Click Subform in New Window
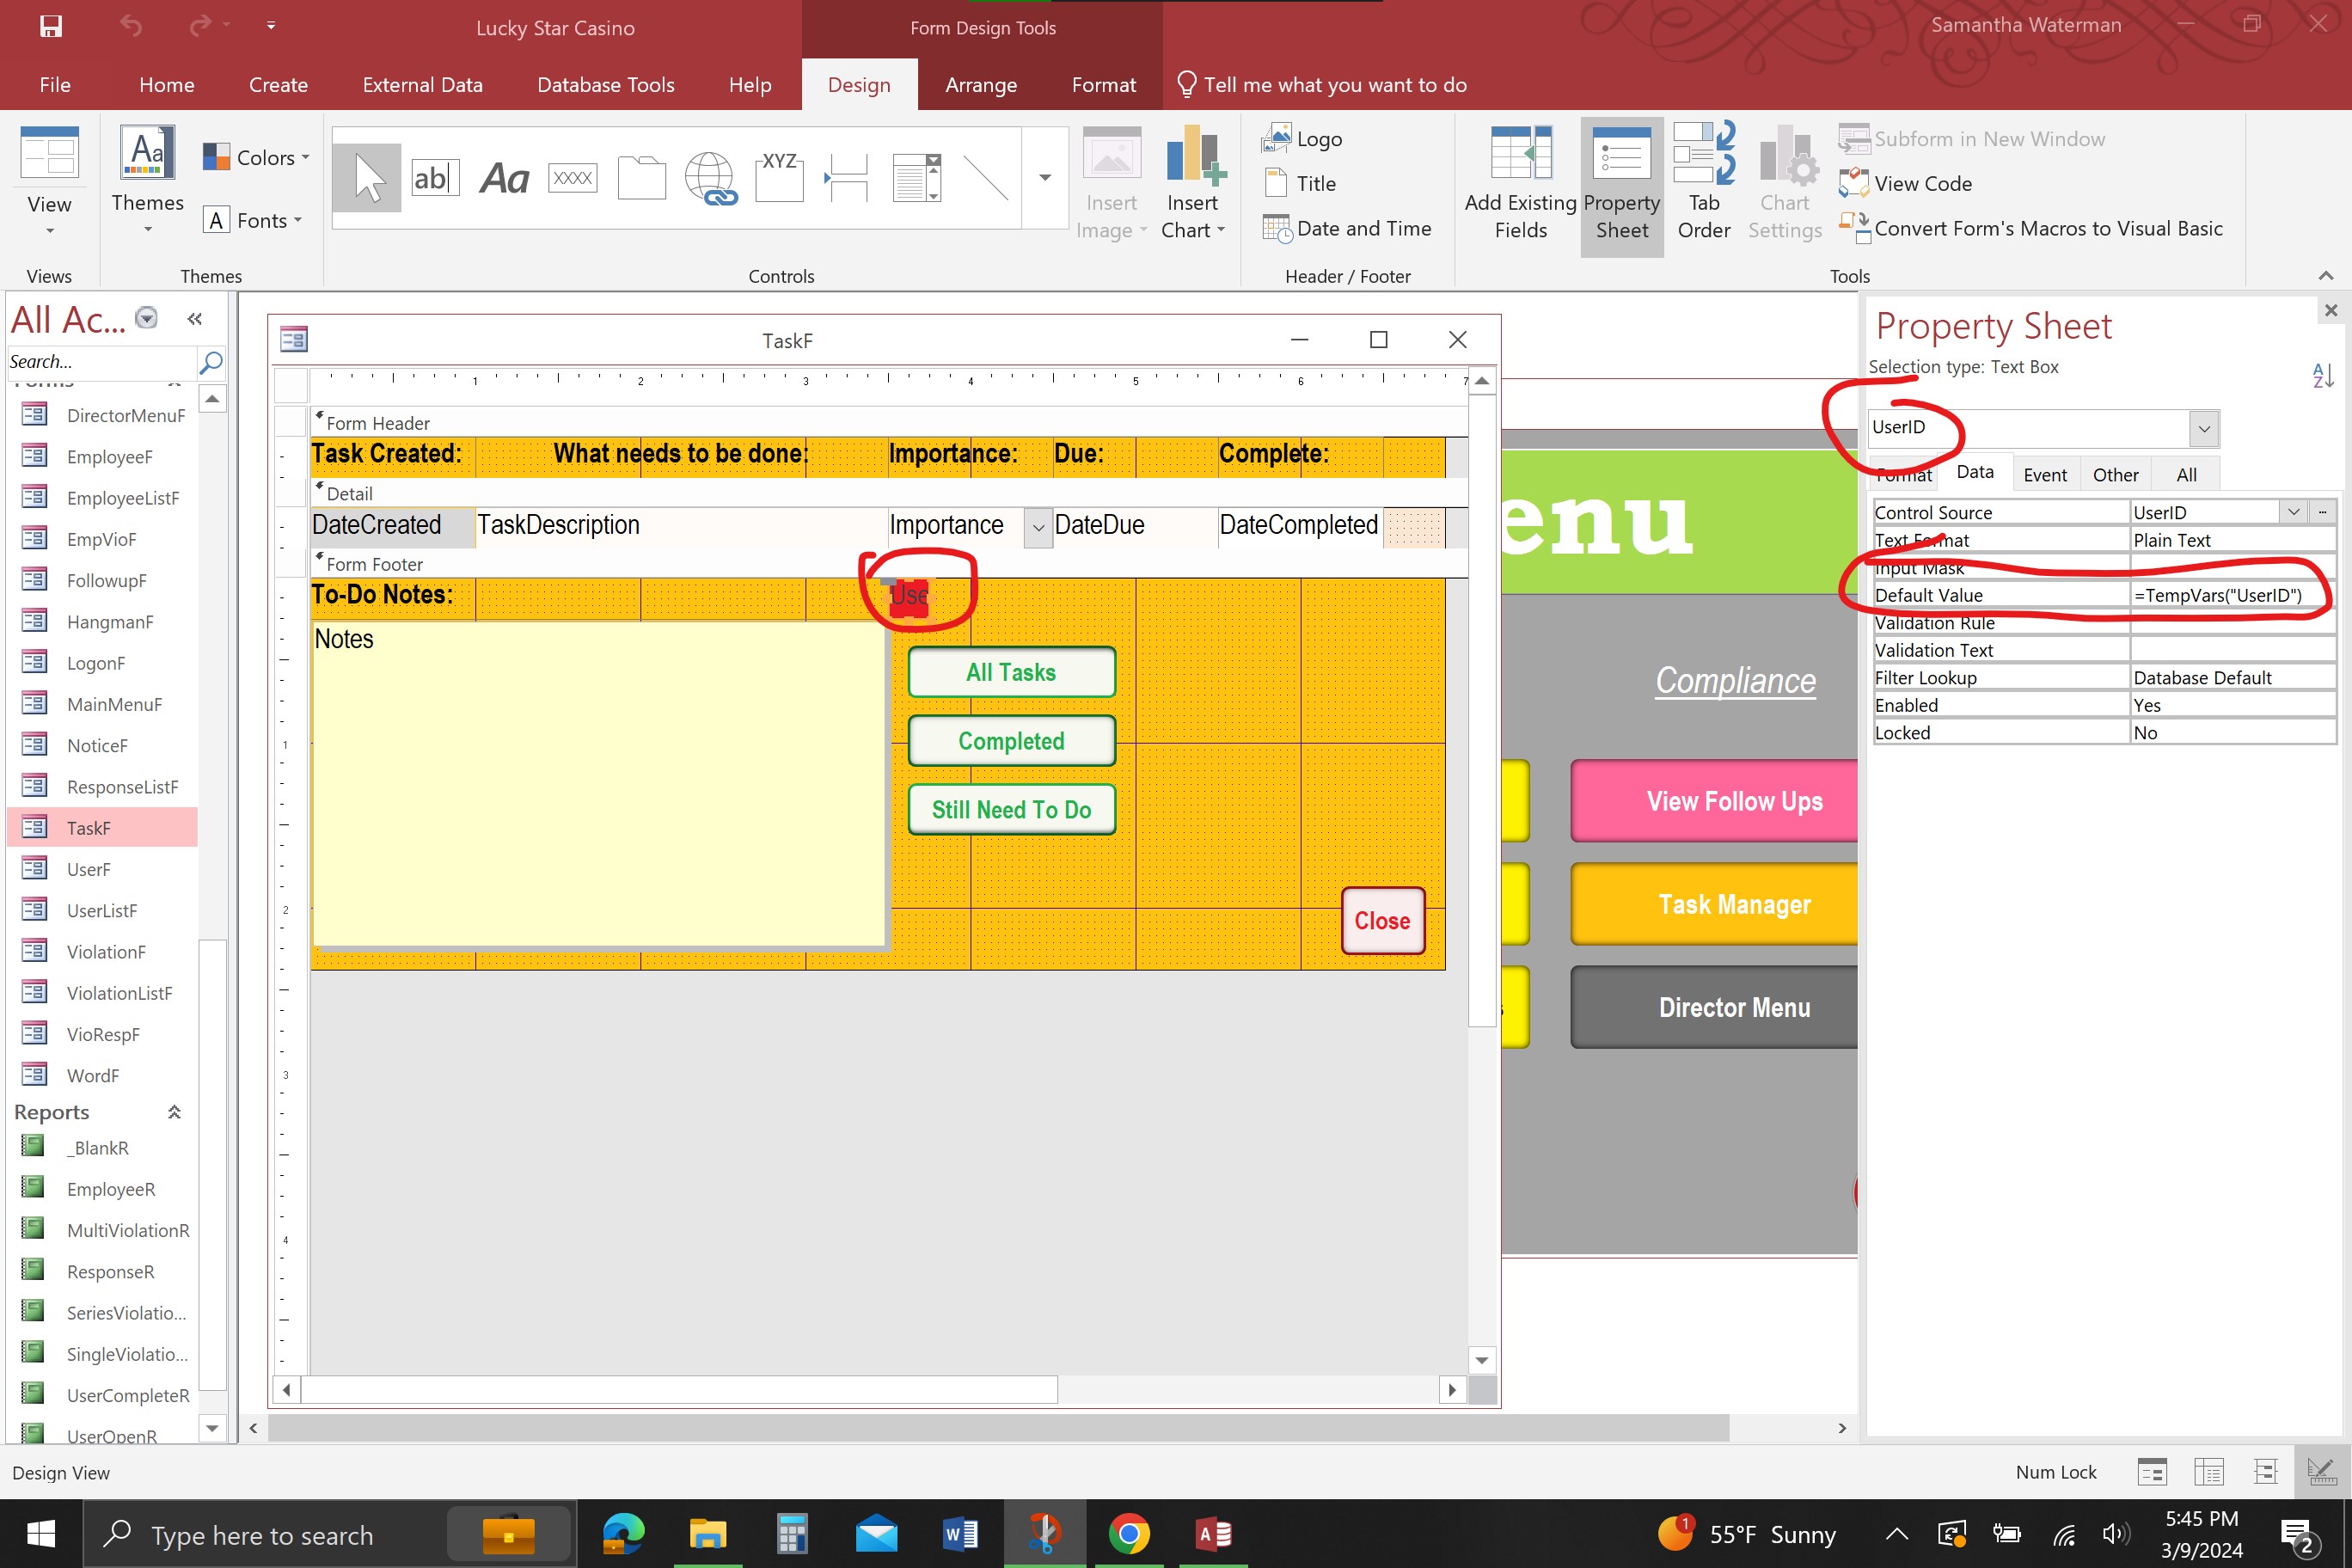The height and width of the screenshot is (1568, 2352). (1989, 139)
